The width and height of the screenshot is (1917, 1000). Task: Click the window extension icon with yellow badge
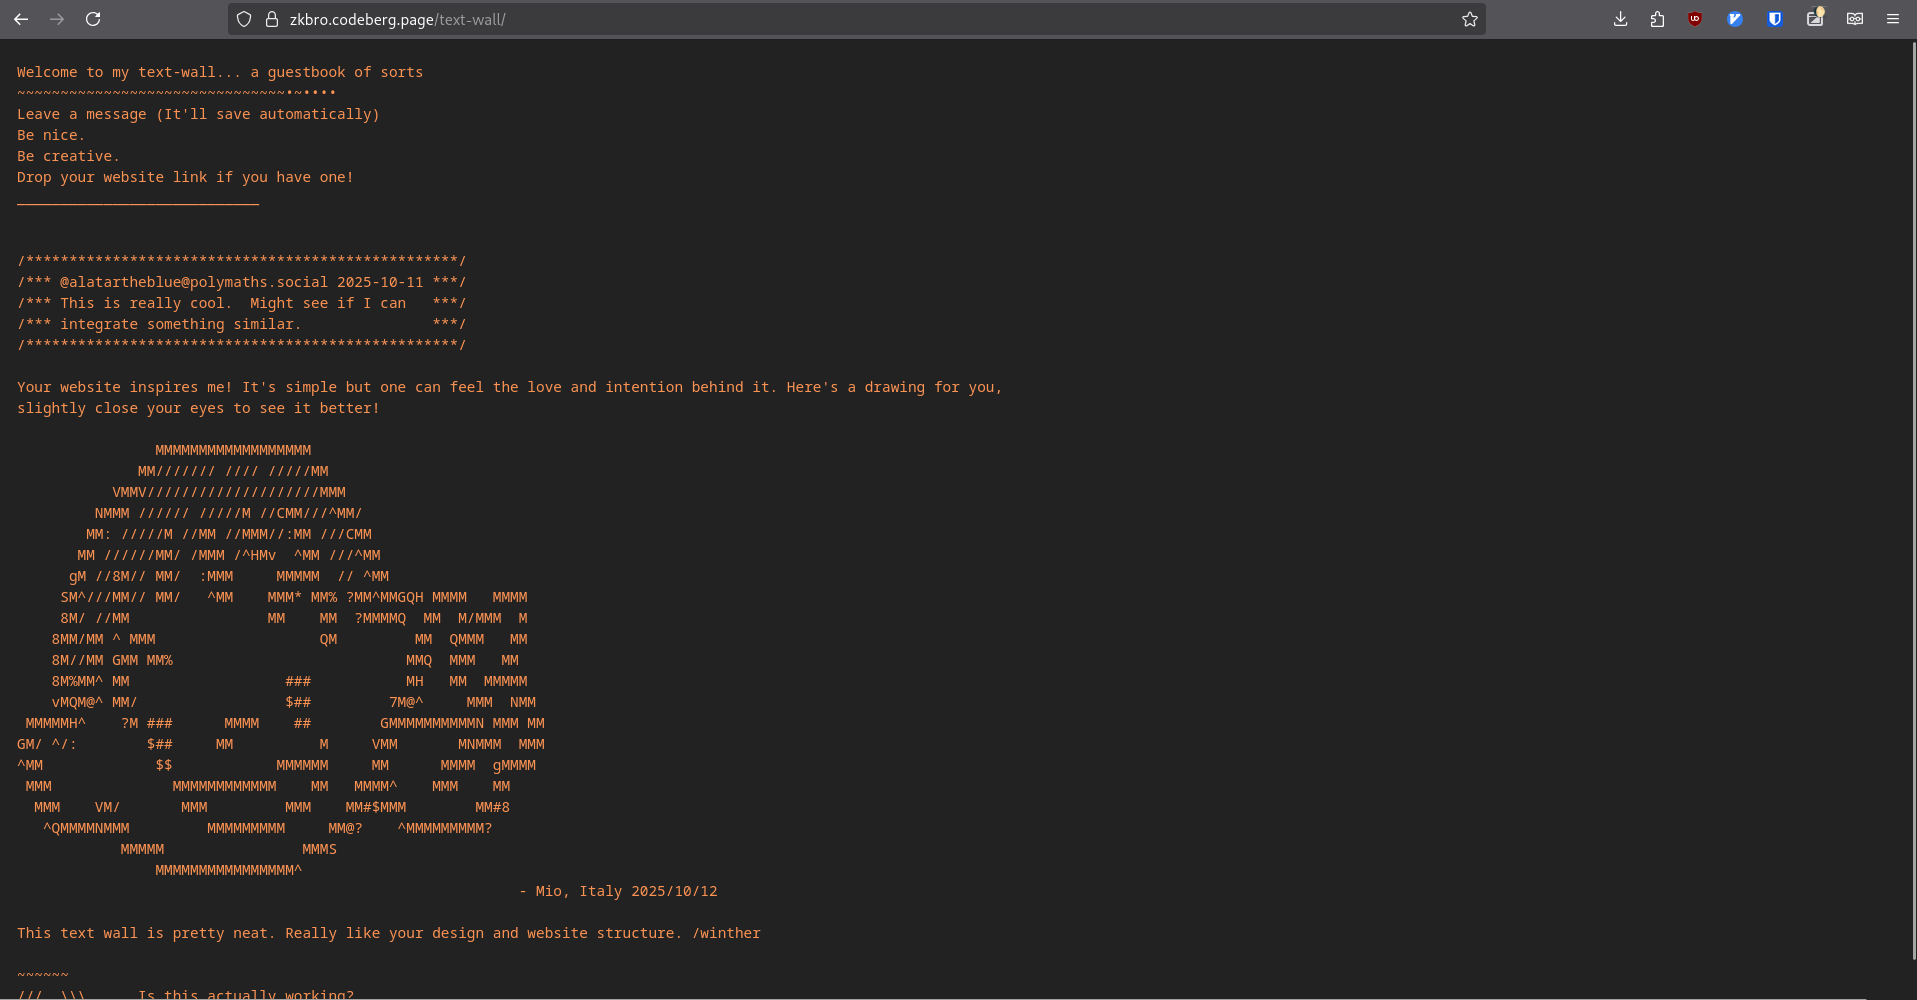[1814, 19]
